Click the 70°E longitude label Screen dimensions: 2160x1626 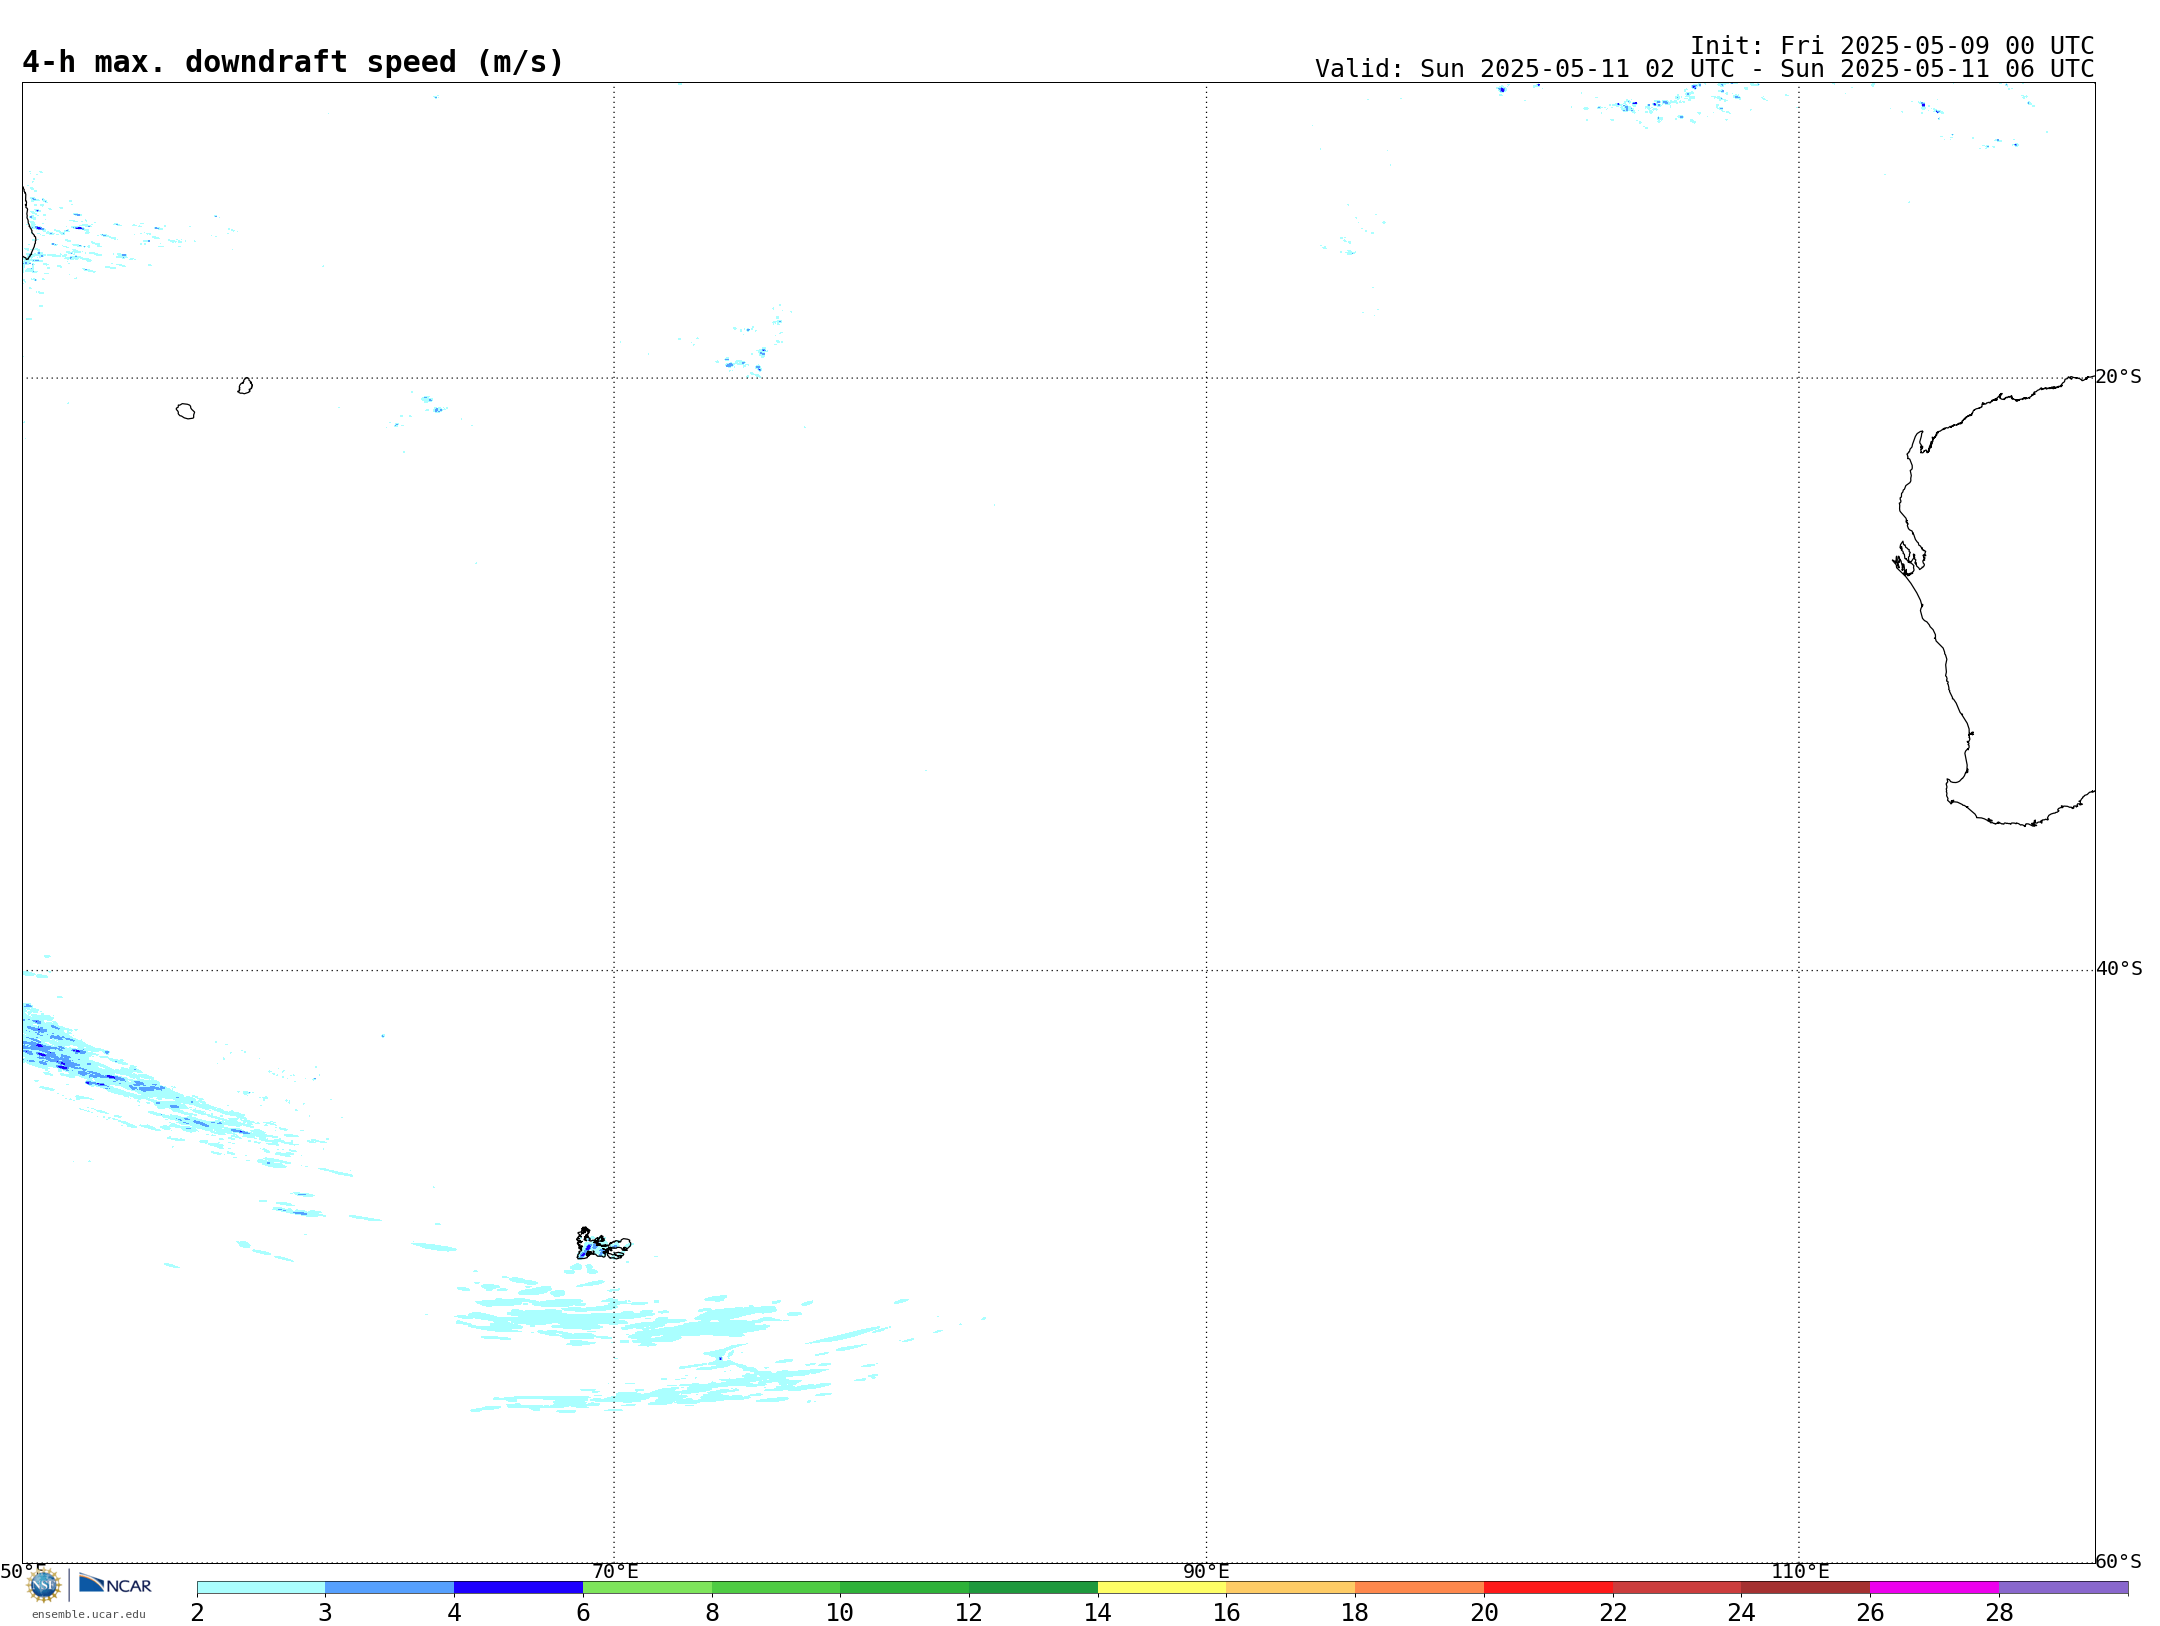[615, 1572]
